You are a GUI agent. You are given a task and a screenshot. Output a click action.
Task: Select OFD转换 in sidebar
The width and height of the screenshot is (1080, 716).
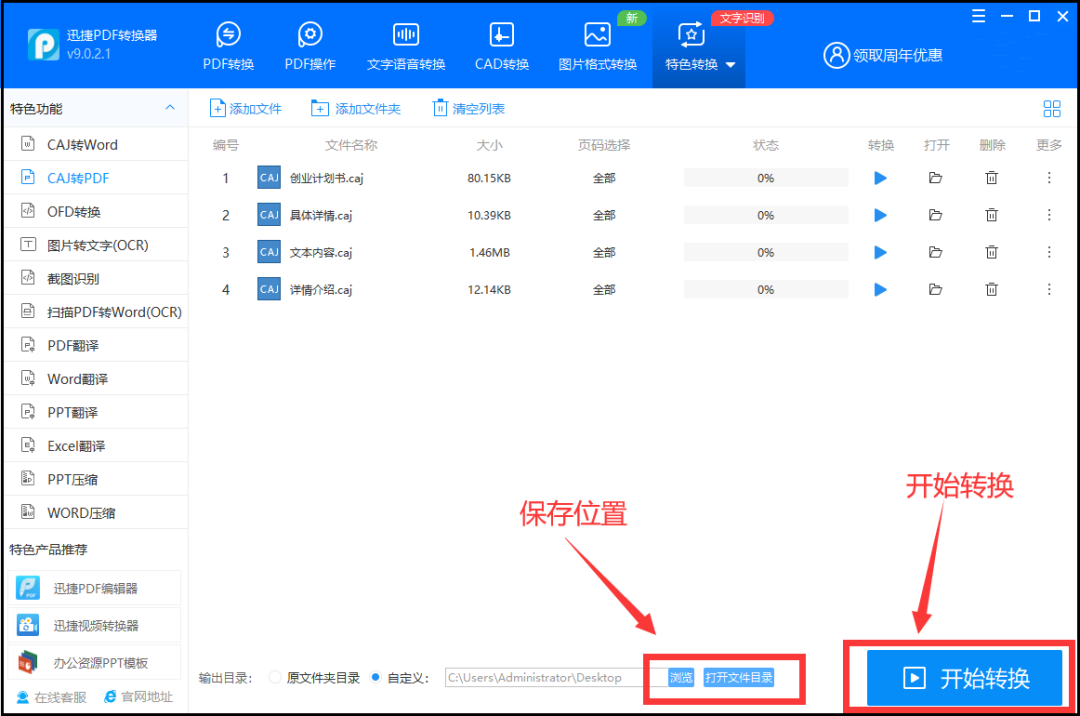(x=96, y=211)
